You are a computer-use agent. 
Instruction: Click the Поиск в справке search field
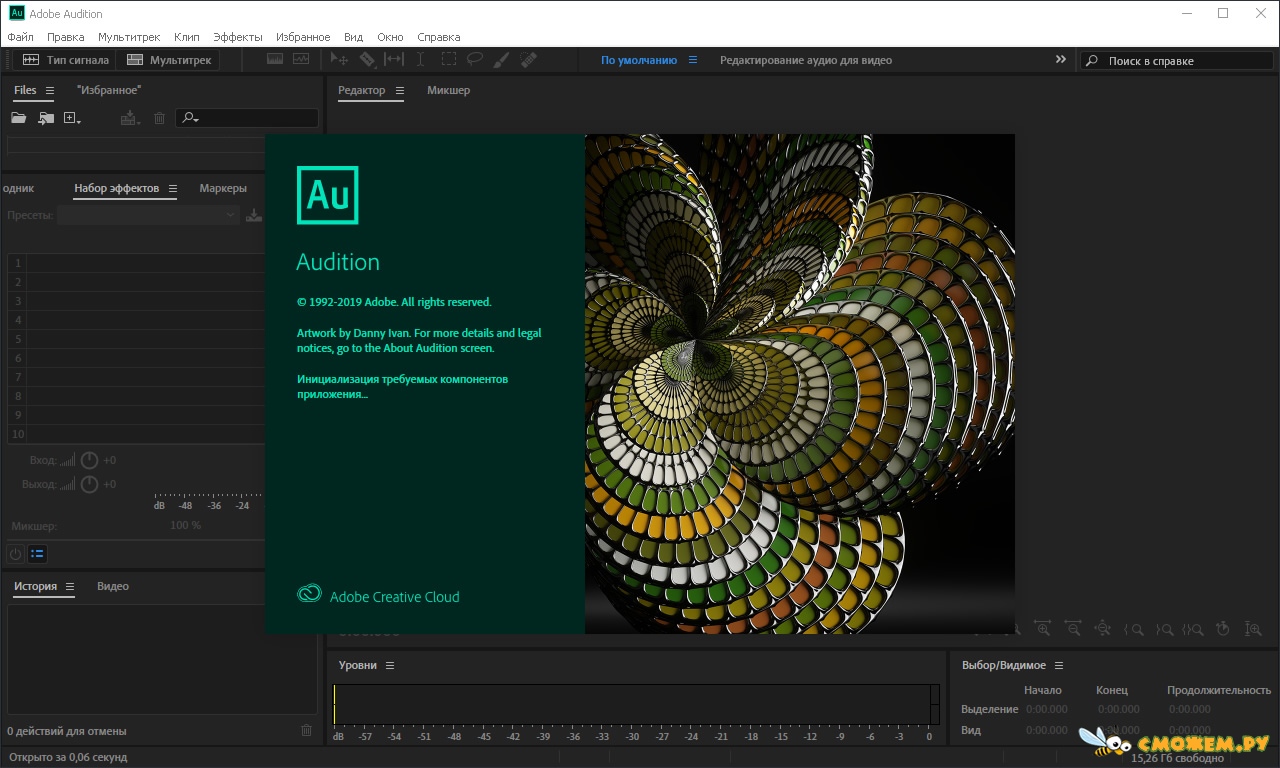coord(1177,60)
